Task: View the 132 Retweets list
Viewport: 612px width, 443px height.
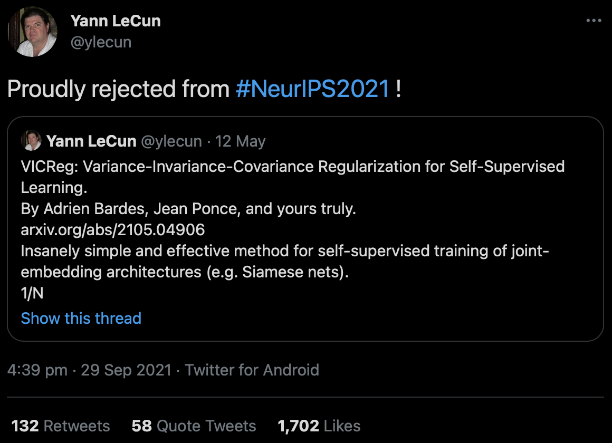Action: pos(60,425)
